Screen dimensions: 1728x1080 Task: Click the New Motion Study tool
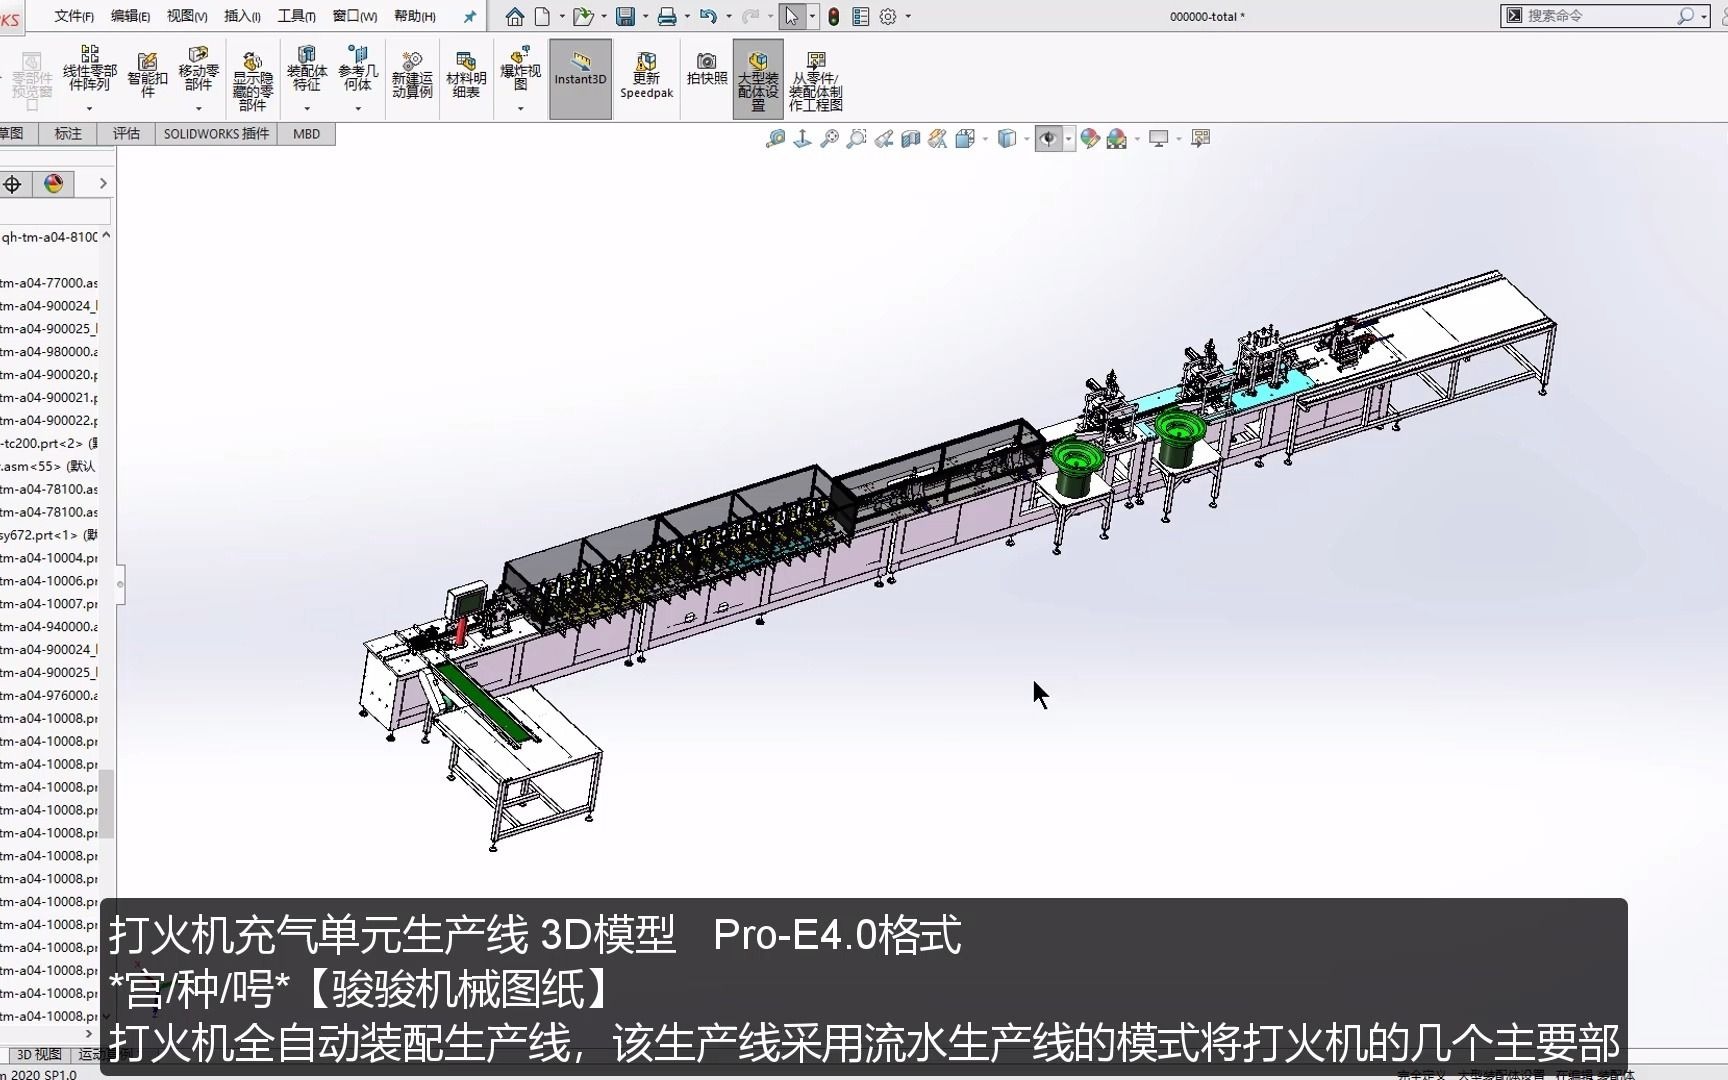412,75
